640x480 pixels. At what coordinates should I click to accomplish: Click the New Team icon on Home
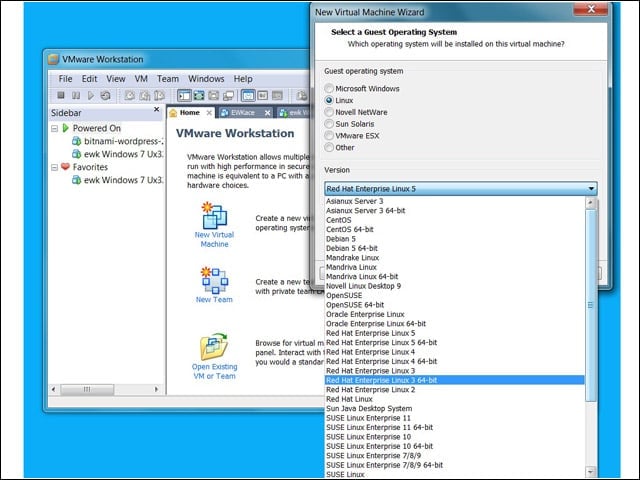(214, 280)
